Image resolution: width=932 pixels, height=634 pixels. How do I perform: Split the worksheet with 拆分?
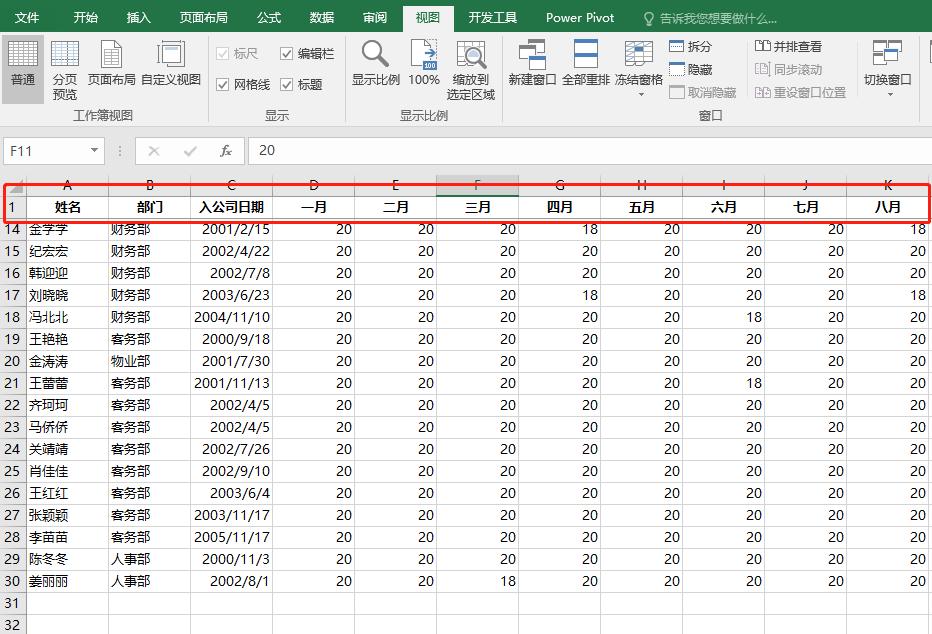[688, 46]
